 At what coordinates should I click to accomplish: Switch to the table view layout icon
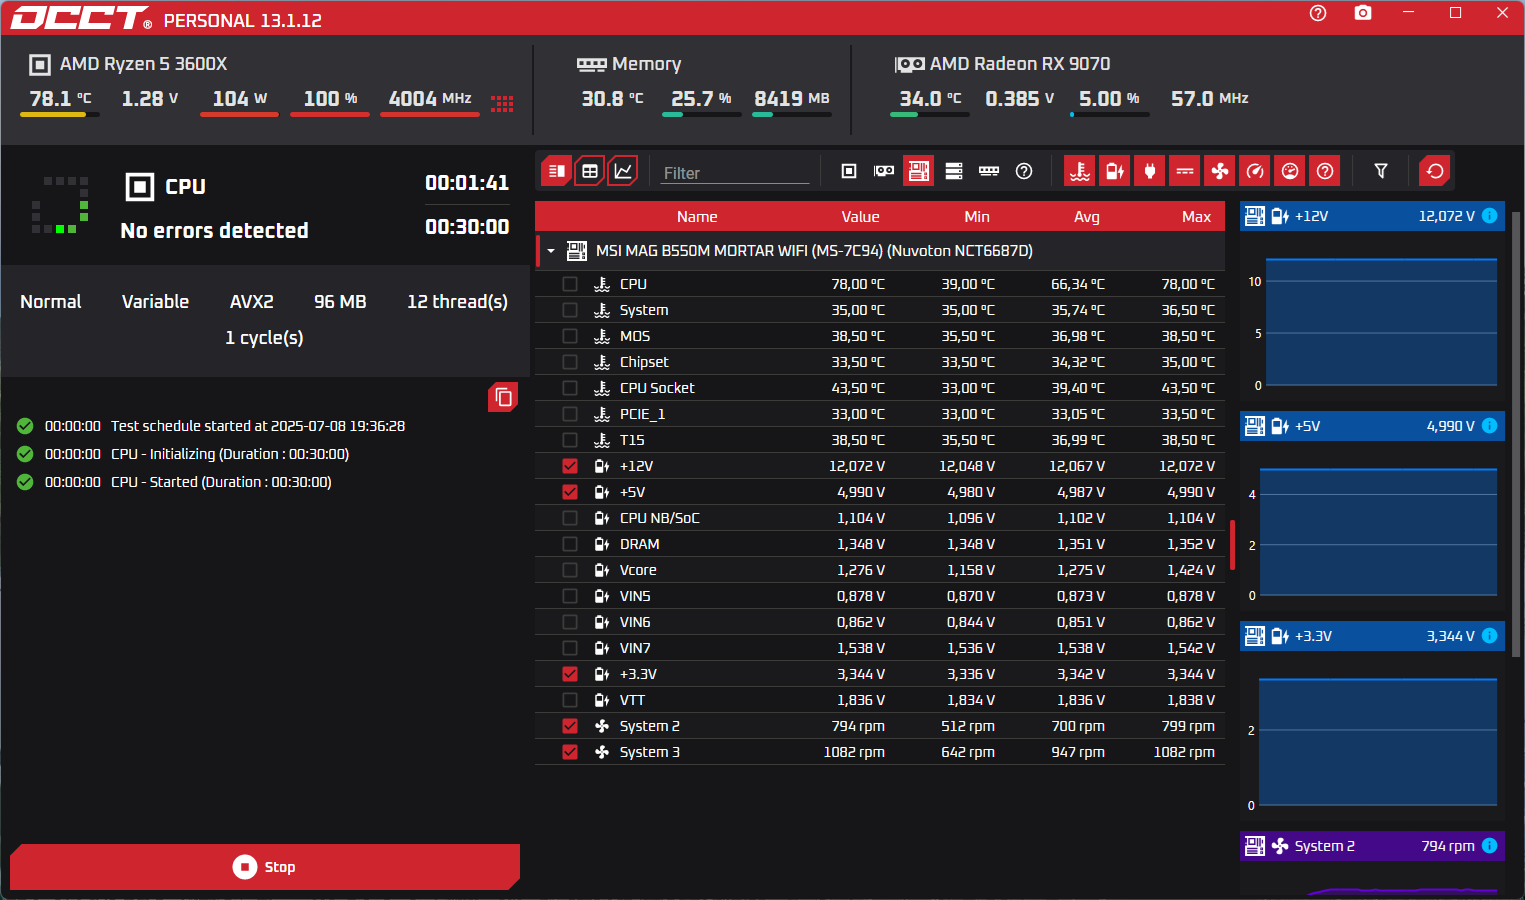click(590, 171)
